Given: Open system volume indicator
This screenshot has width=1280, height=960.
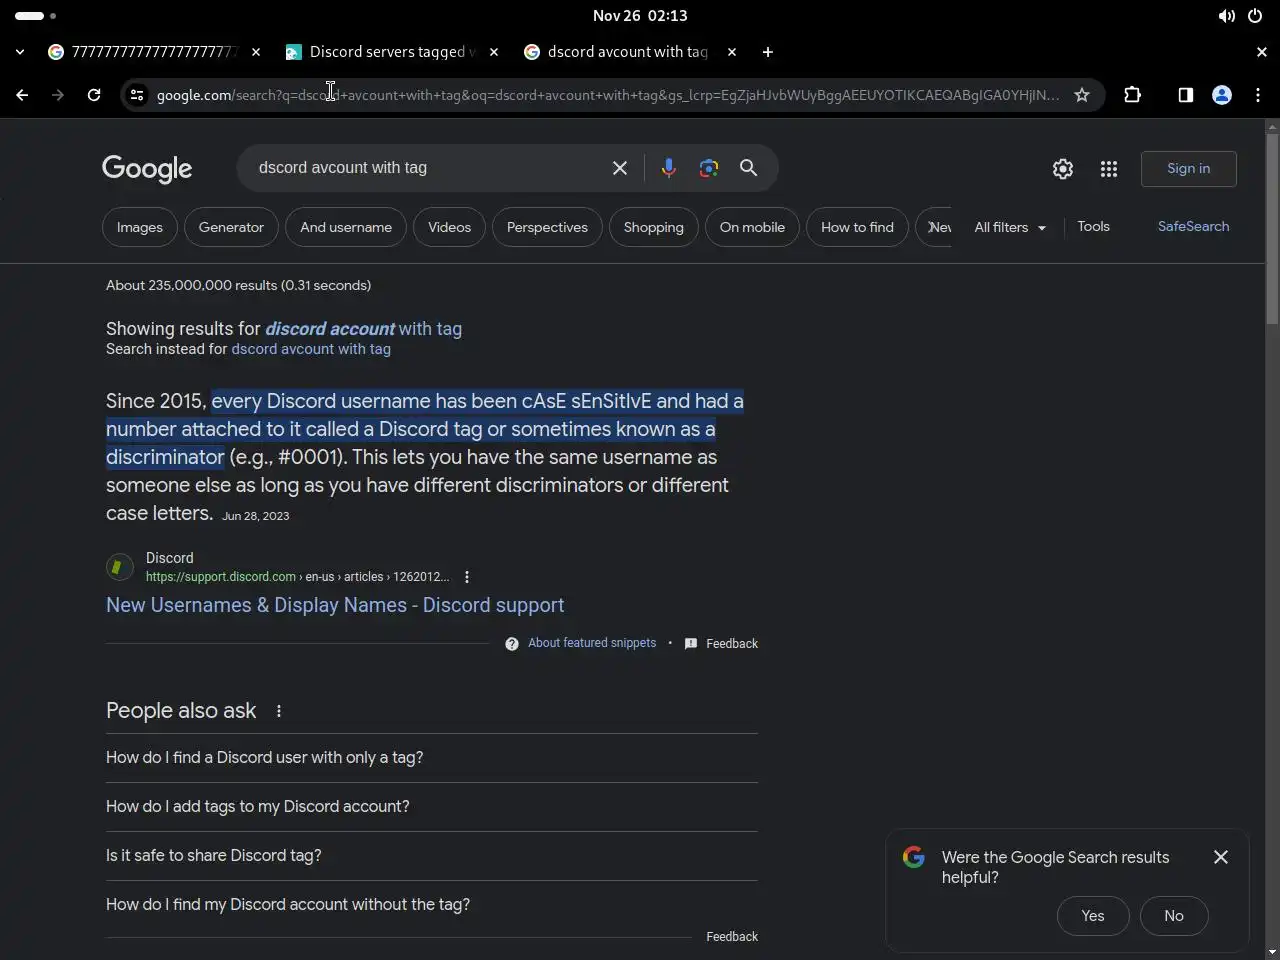Looking at the screenshot, I should tap(1226, 16).
